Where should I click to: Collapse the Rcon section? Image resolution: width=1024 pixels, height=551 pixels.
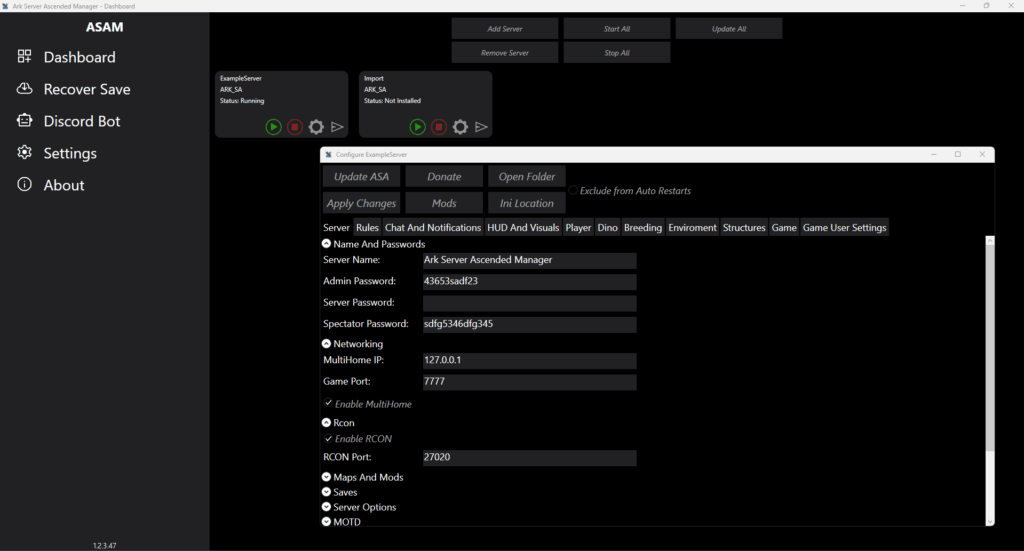(x=327, y=422)
